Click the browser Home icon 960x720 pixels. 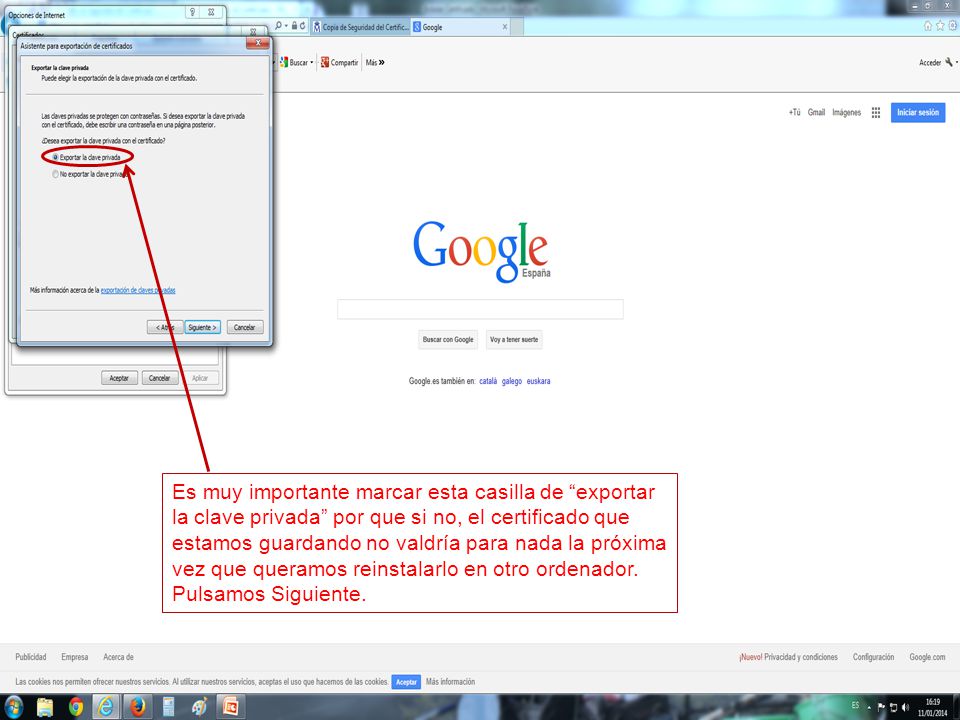tap(928, 26)
